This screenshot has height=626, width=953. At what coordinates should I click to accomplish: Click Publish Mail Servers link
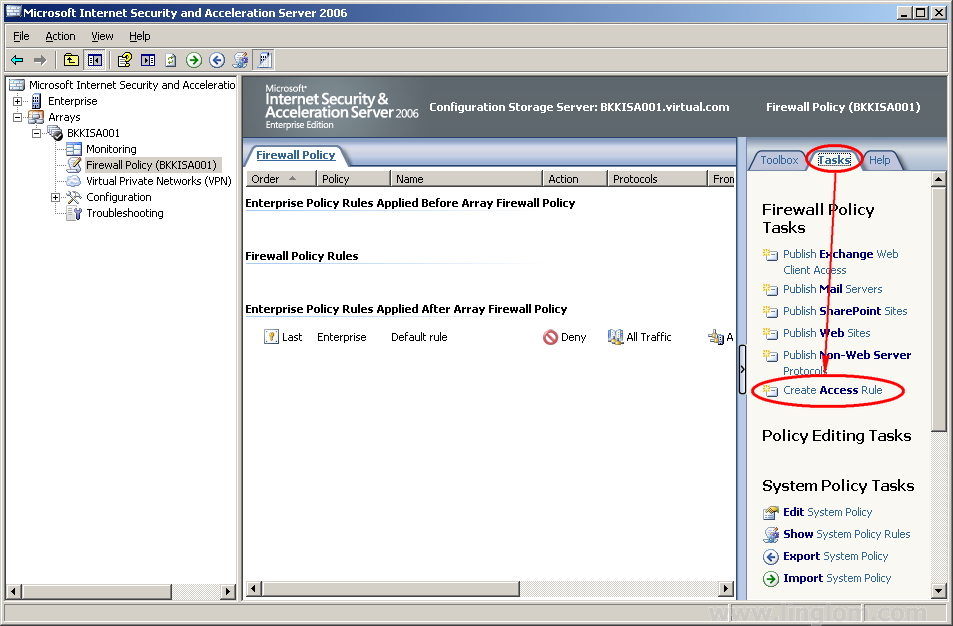pyautogui.click(x=832, y=289)
